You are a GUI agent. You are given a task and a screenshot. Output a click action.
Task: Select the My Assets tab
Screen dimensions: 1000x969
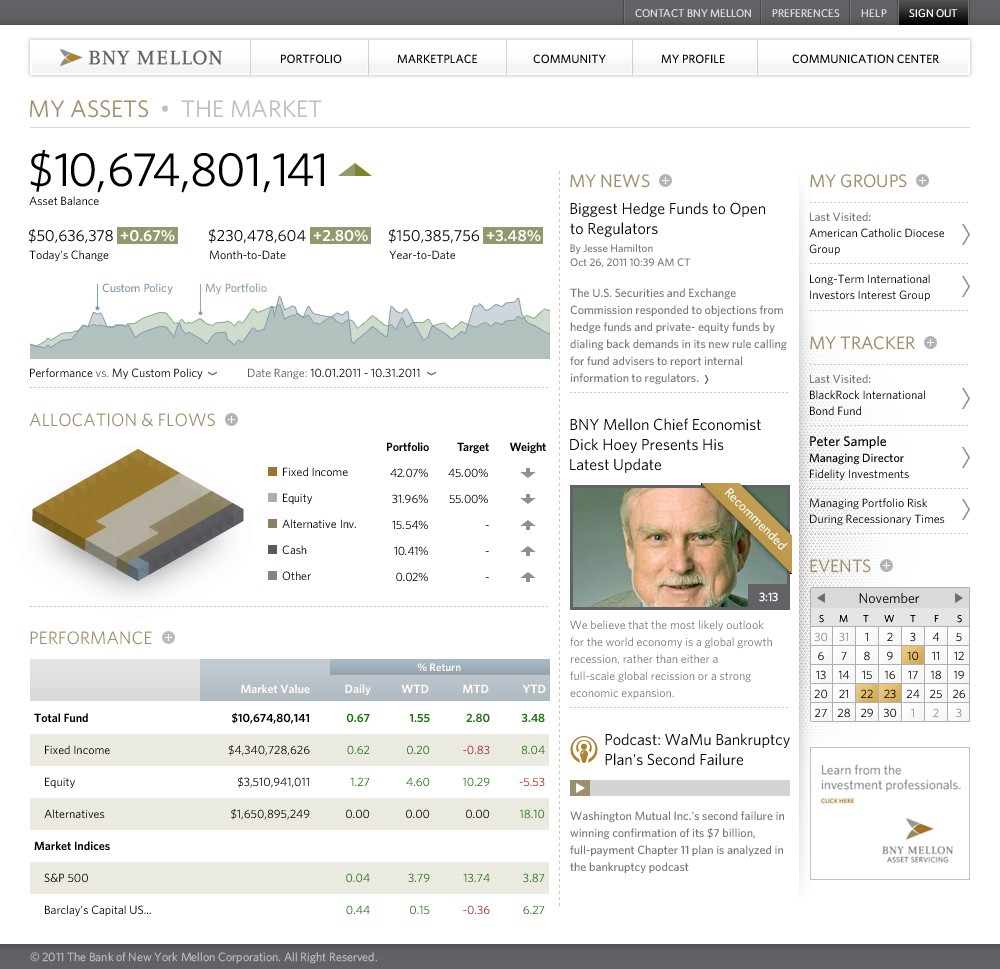(x=89, y=109)
